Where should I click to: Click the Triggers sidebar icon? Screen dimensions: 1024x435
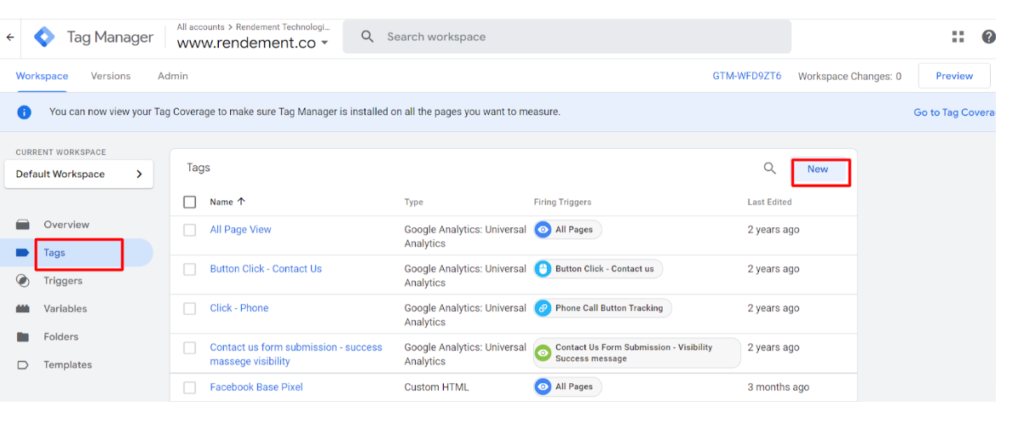(23, 281)
